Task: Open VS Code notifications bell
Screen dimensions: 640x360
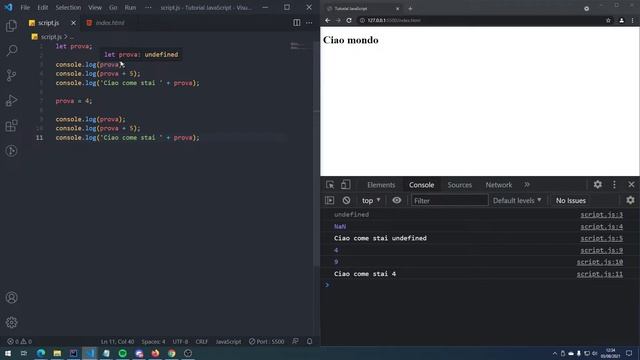Action: point(309,341)
